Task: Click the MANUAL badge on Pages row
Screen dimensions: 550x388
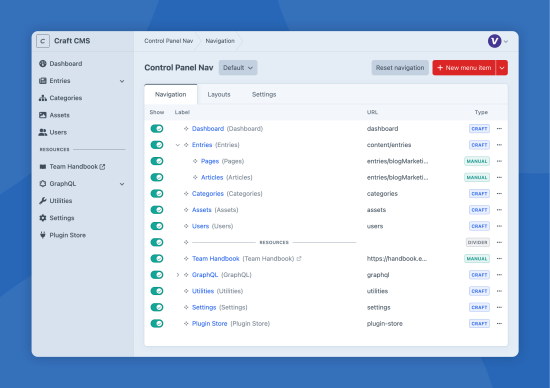Action: [477, 161]
